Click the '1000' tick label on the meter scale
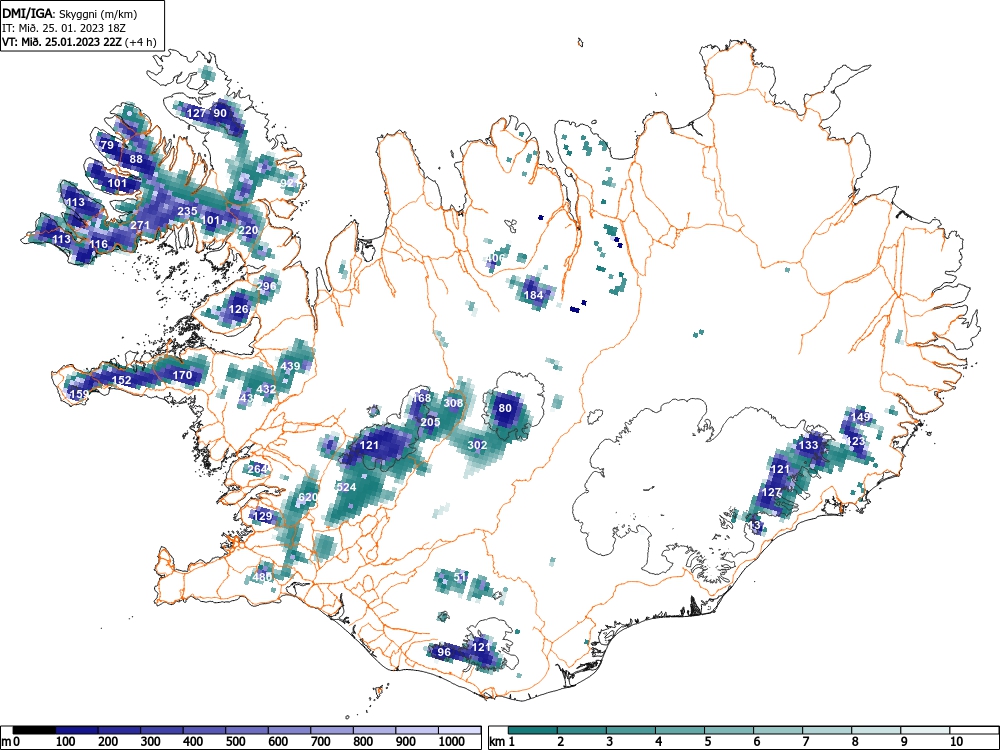 coord(452,741)
